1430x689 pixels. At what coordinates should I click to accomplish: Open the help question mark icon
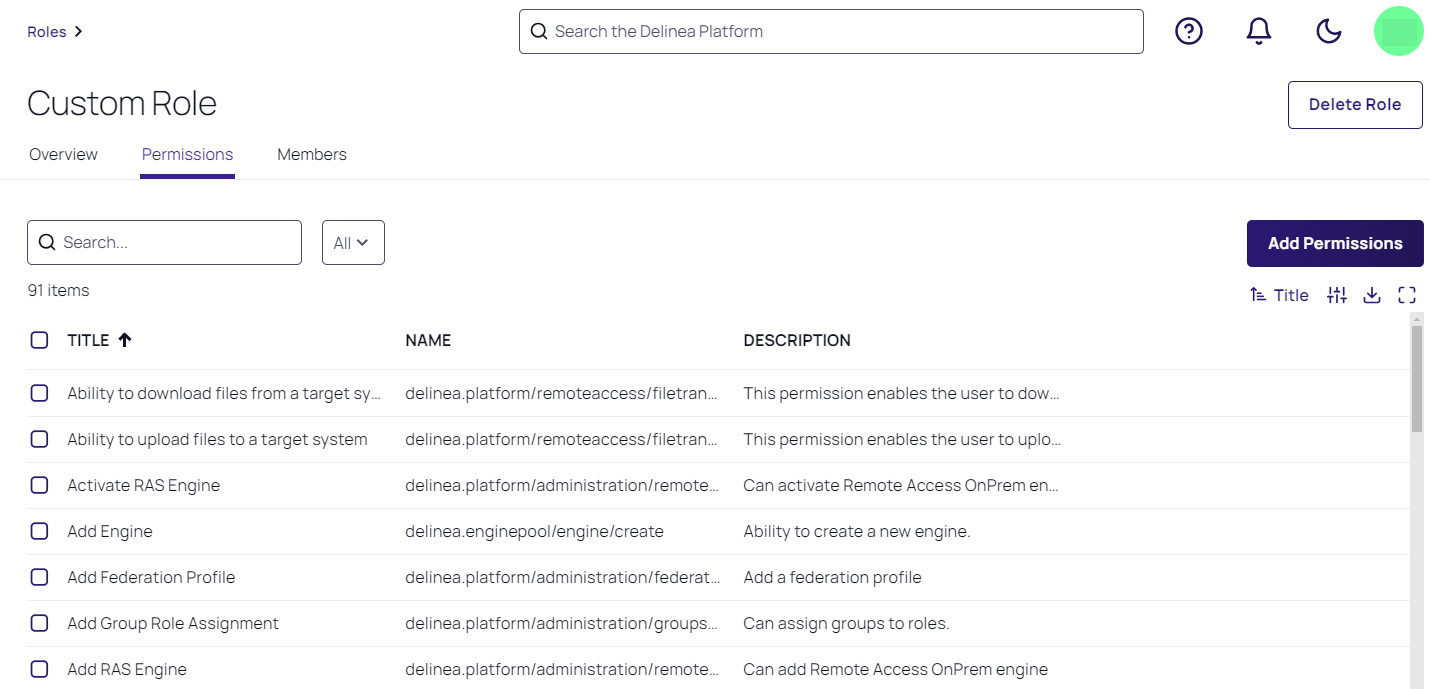coord(1188,32)
